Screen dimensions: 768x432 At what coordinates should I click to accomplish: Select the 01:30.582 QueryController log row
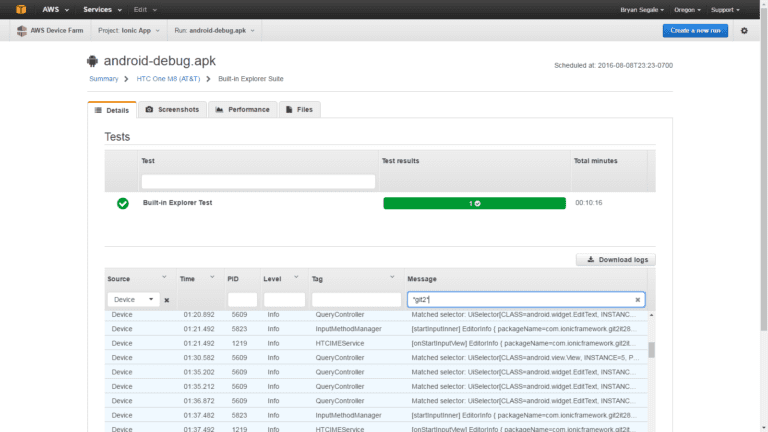click(376, 358)
